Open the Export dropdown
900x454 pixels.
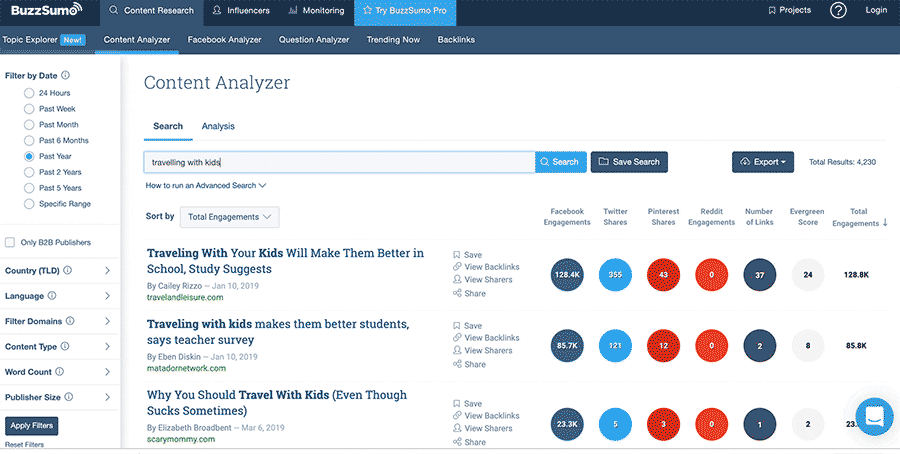click(x=763, y=162)
